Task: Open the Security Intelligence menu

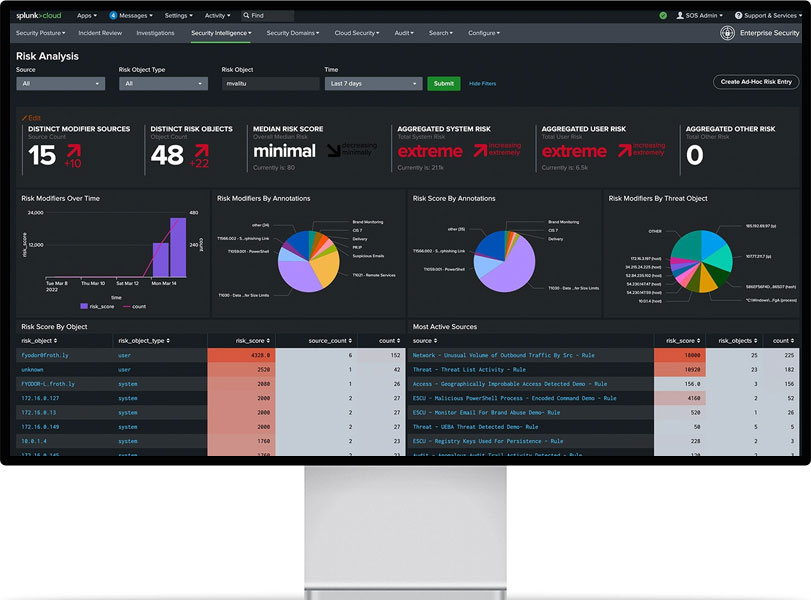Action: [221, 33]
